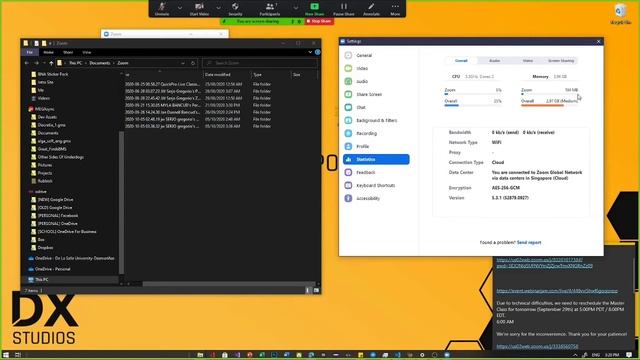Screen dimensions: 640x360
Task: Switch to details view in Explorer status bar
Action: click(x=308, y=290)
